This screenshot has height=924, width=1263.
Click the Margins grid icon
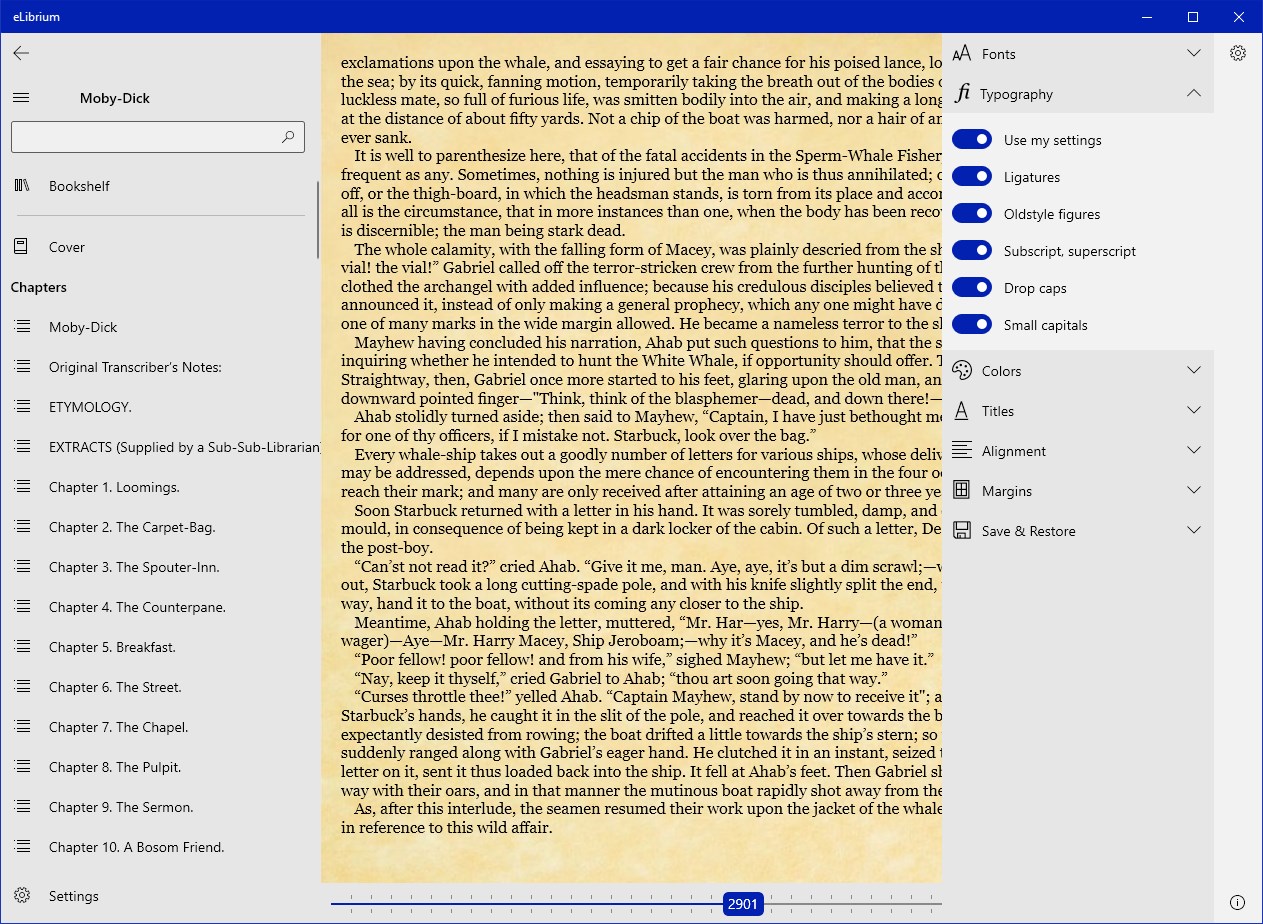pos(962,491)
